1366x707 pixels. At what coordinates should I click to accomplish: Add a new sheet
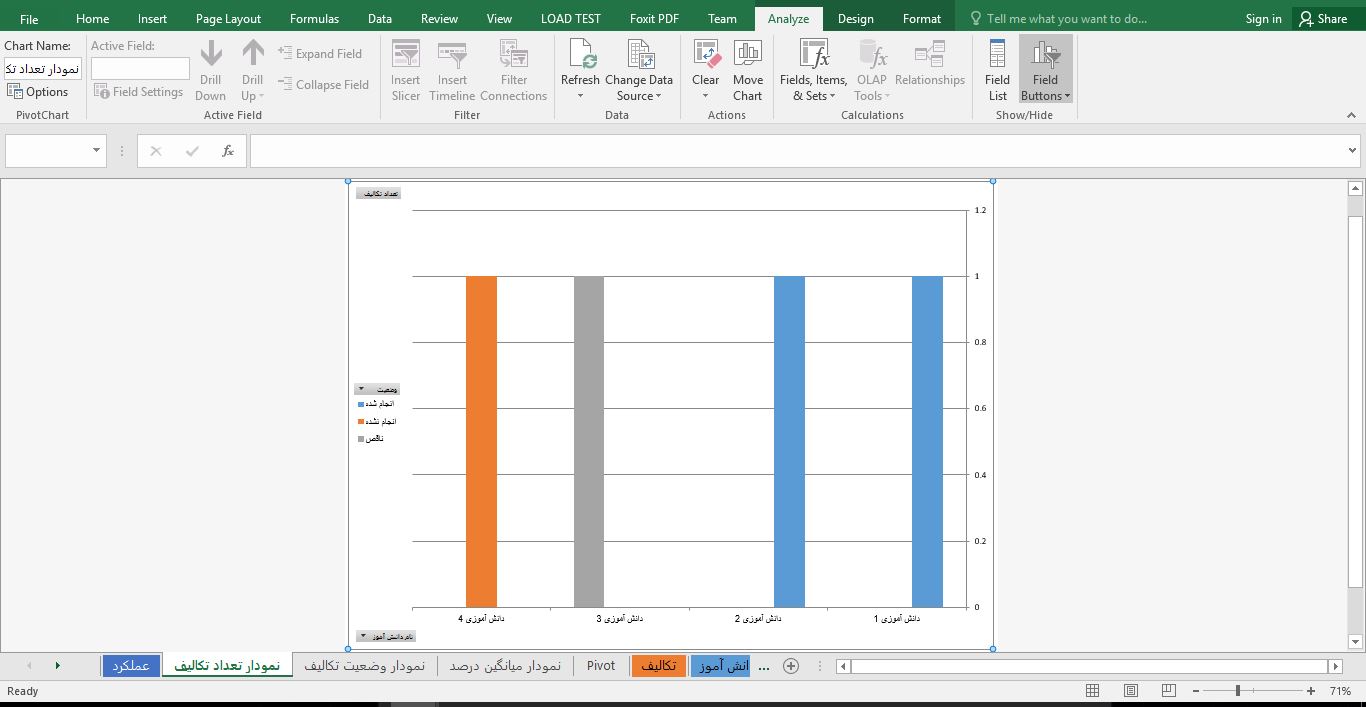791,665
